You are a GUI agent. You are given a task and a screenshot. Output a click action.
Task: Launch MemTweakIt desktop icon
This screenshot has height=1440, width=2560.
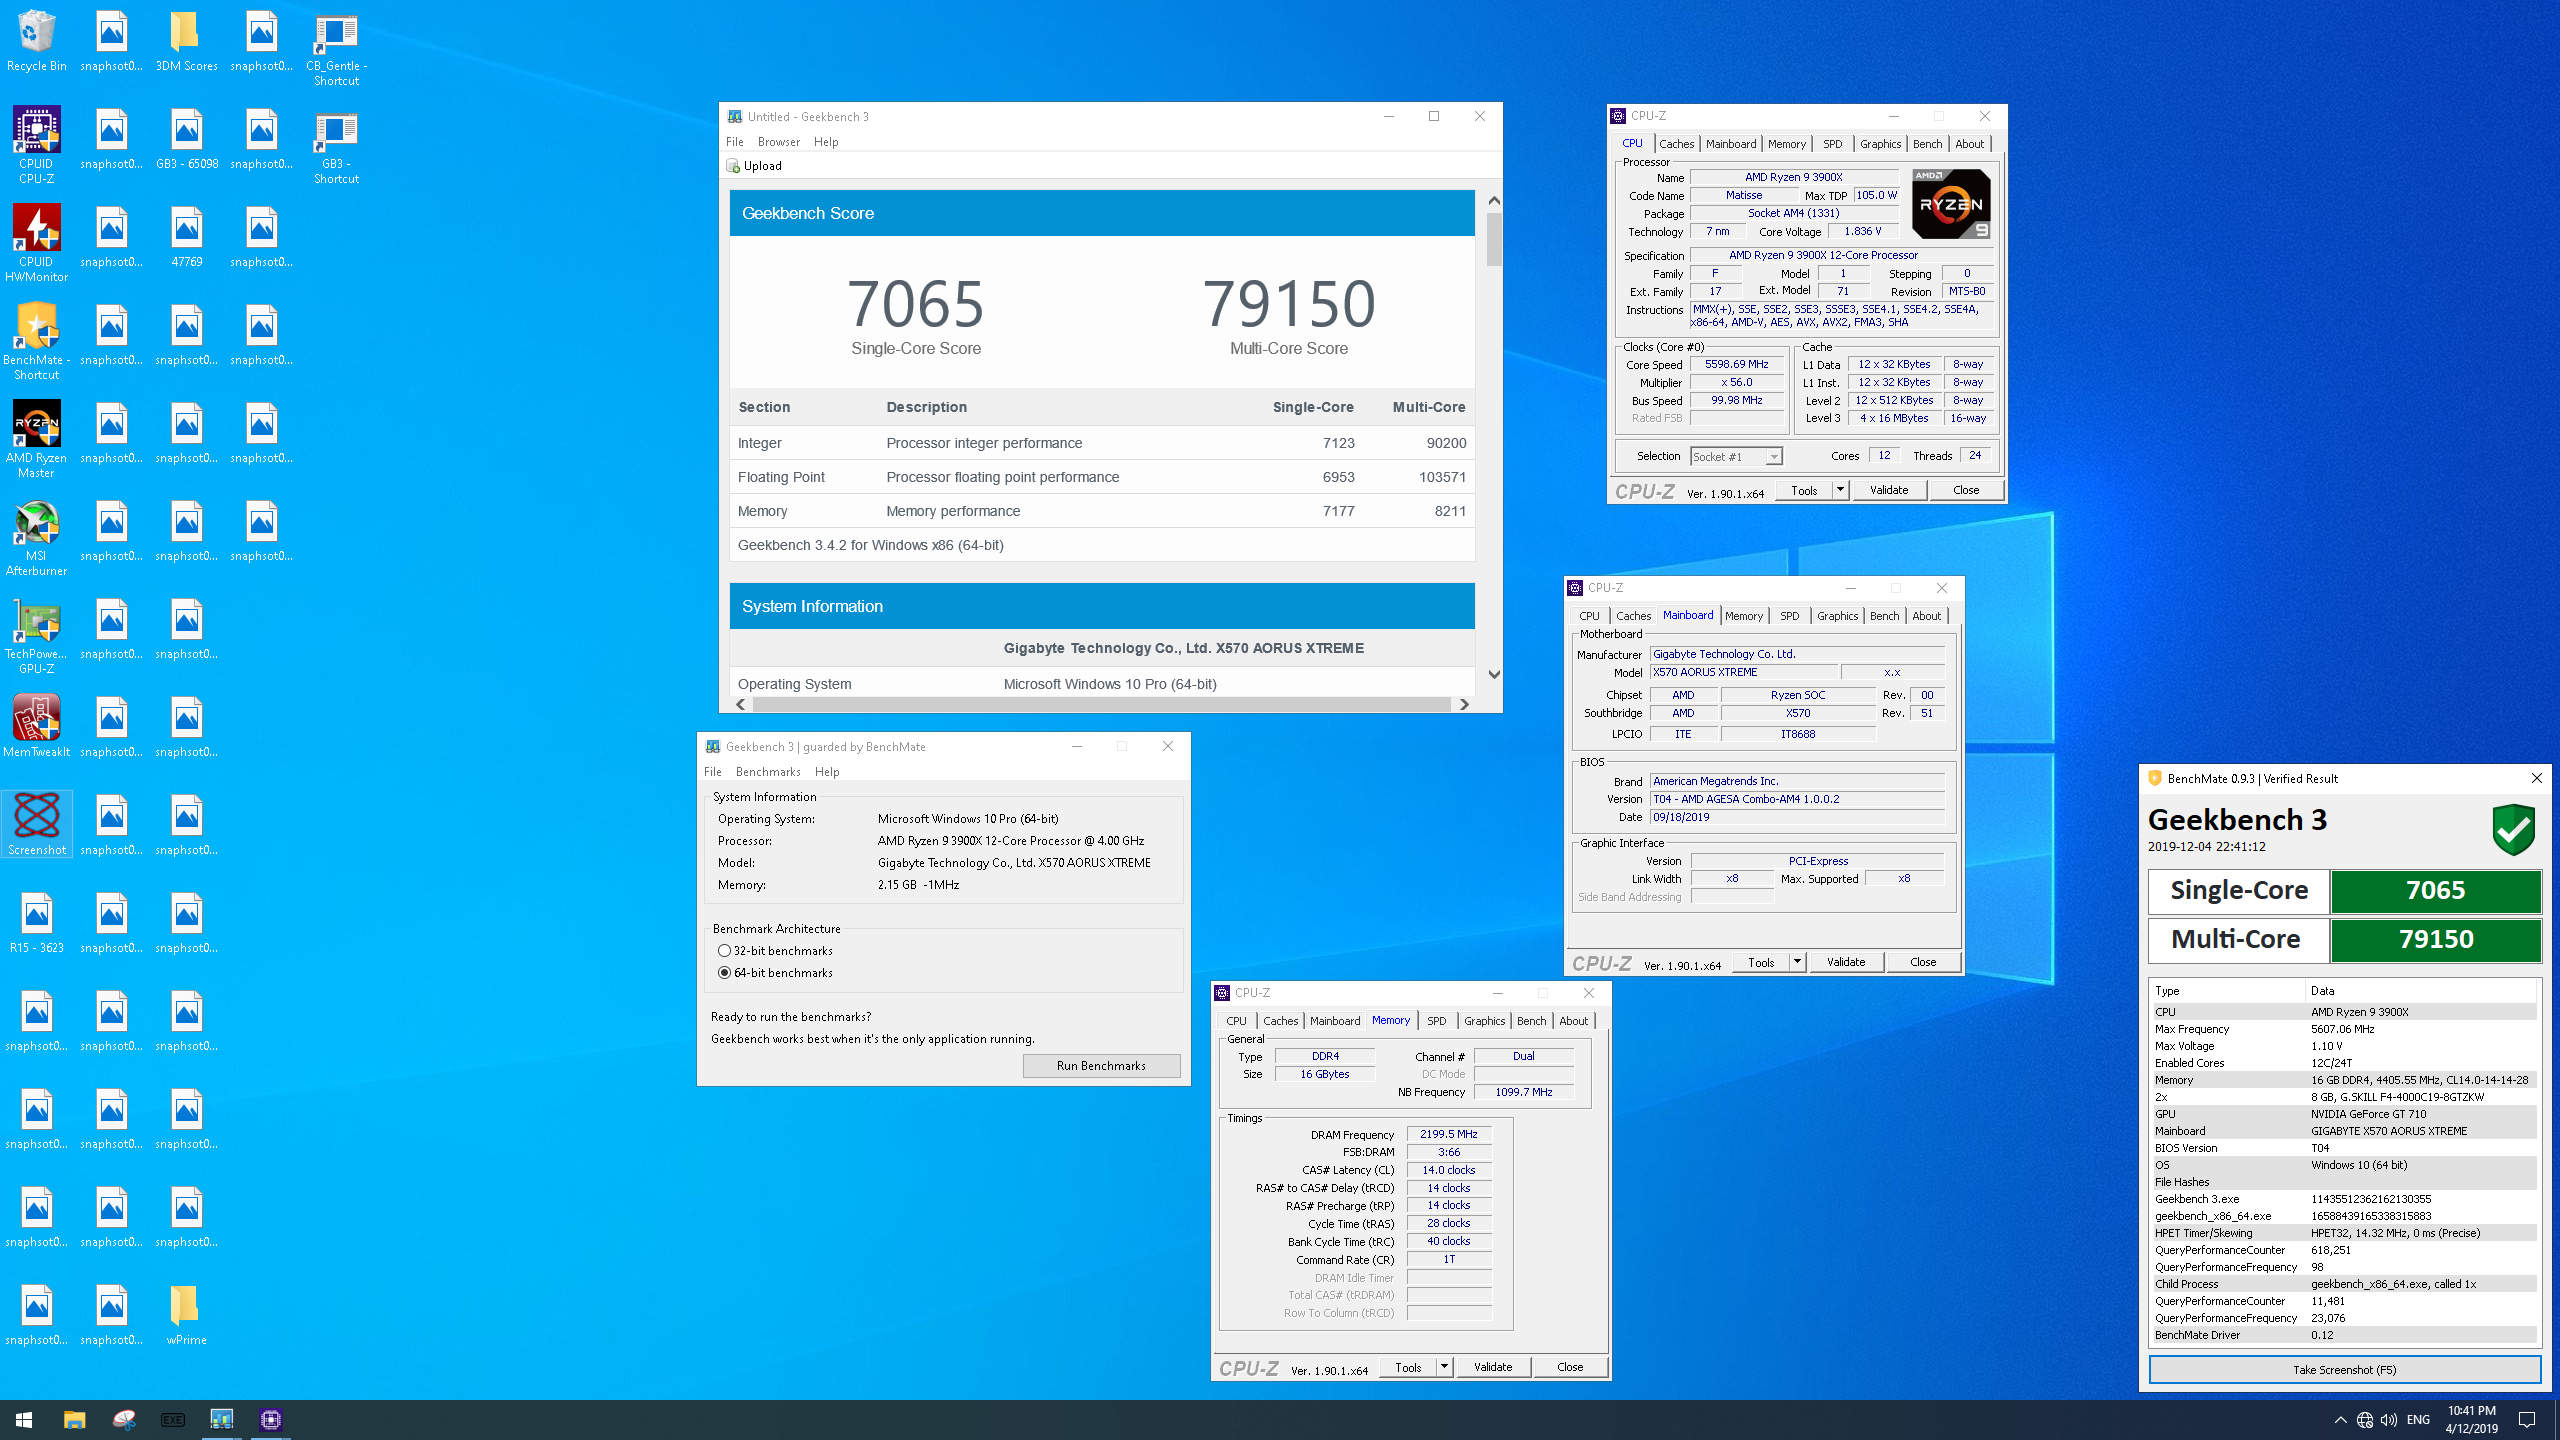(x=37, y=726)
